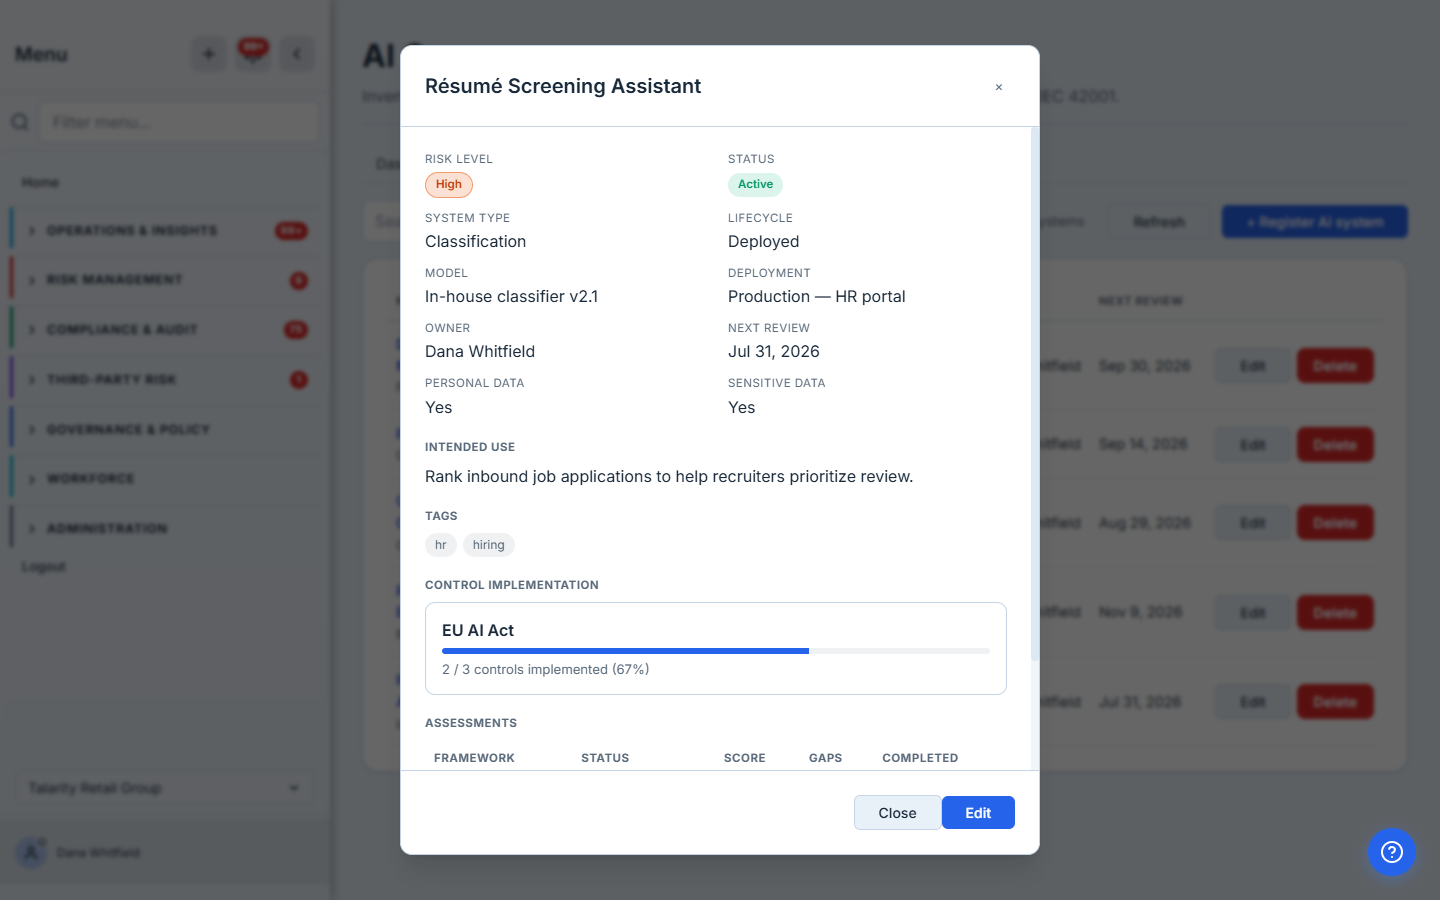Open the notifications icon with red badge
Image resolution: width=1440 pixels, height=900 pixels.
(253, 54)
